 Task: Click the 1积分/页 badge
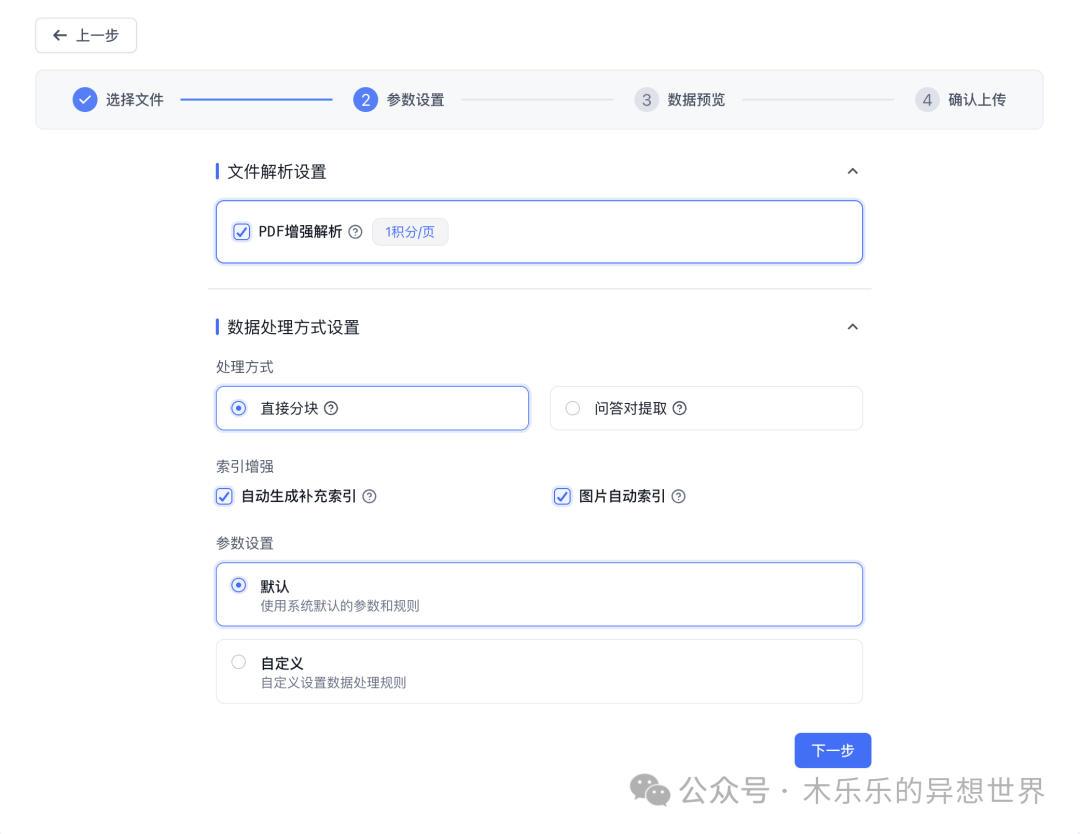pos(410,232)
